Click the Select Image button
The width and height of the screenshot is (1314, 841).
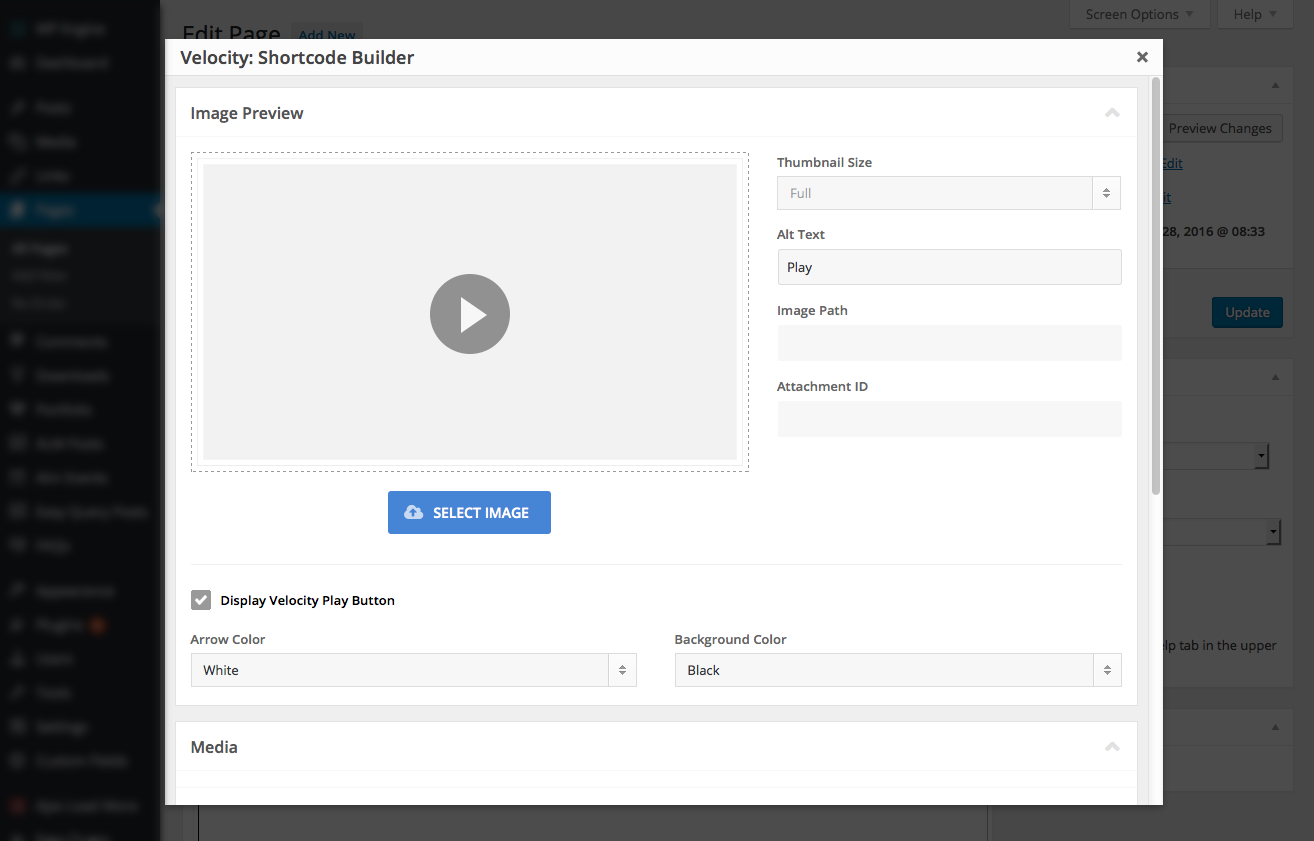point(469,512)
